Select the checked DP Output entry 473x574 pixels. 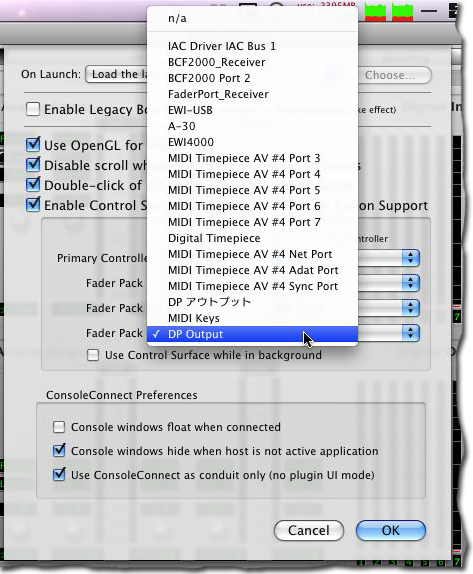252,334
